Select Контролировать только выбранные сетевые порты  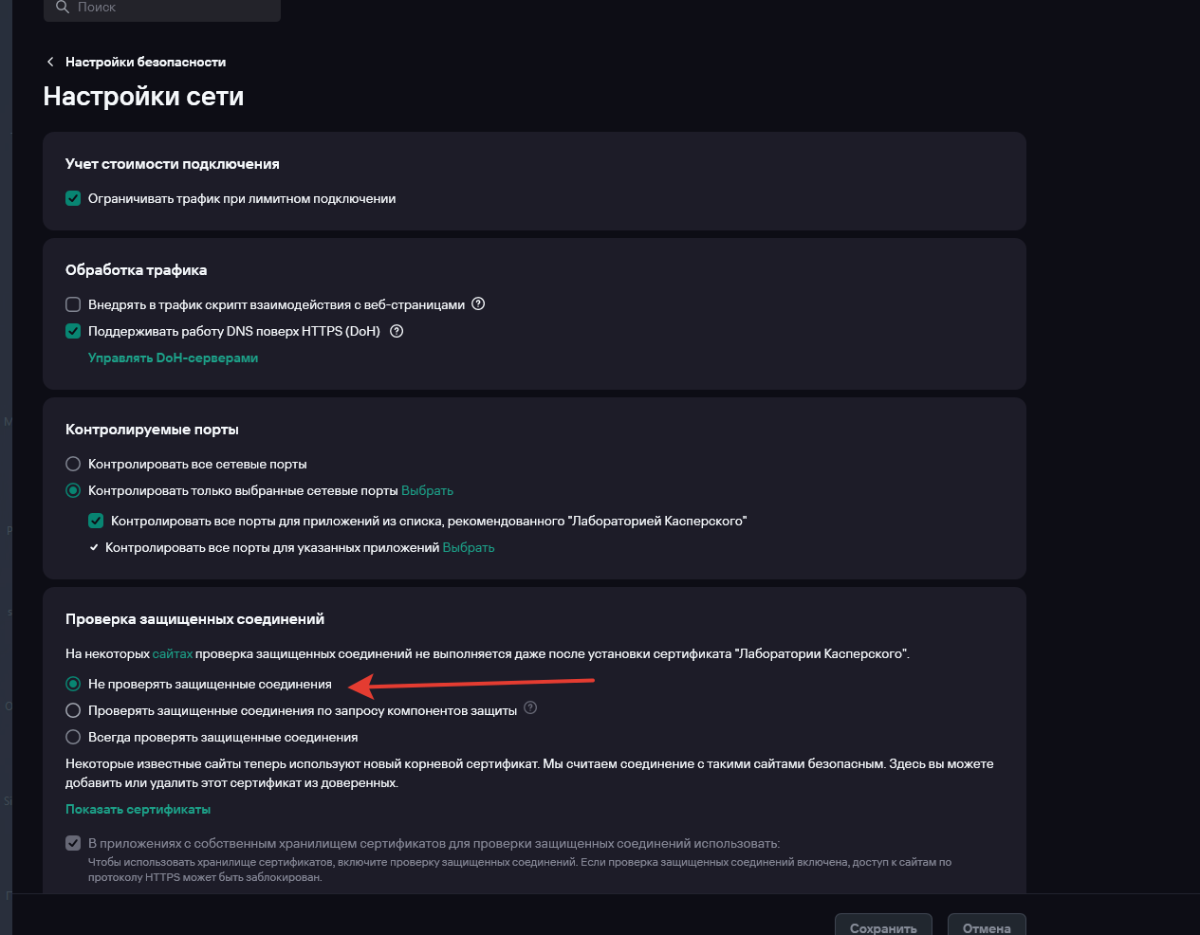[x=73, y=491]
